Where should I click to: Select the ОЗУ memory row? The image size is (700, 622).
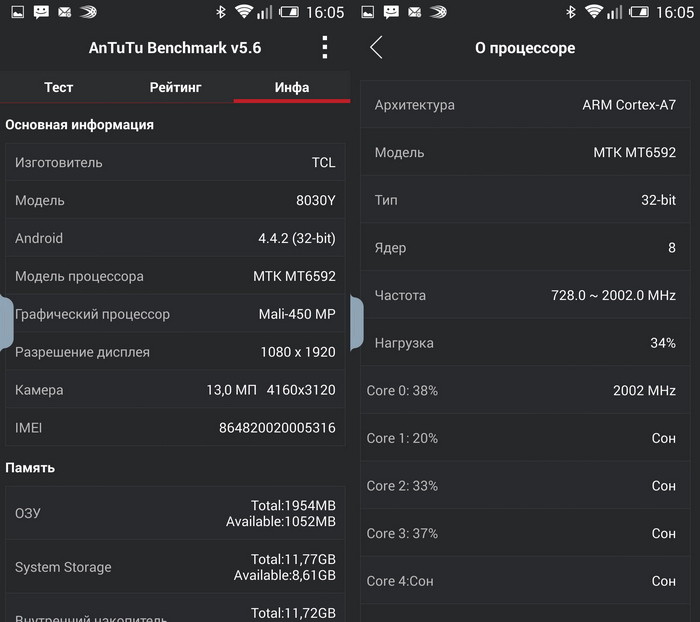coord(175,513)
